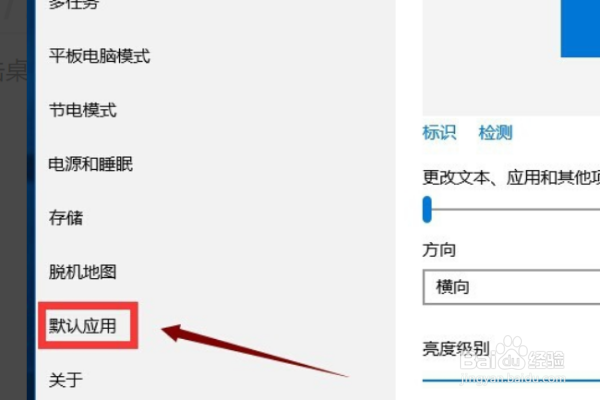Click the text size slider handle
Screen dimensions: 600x400
click(x=427, y=209)
